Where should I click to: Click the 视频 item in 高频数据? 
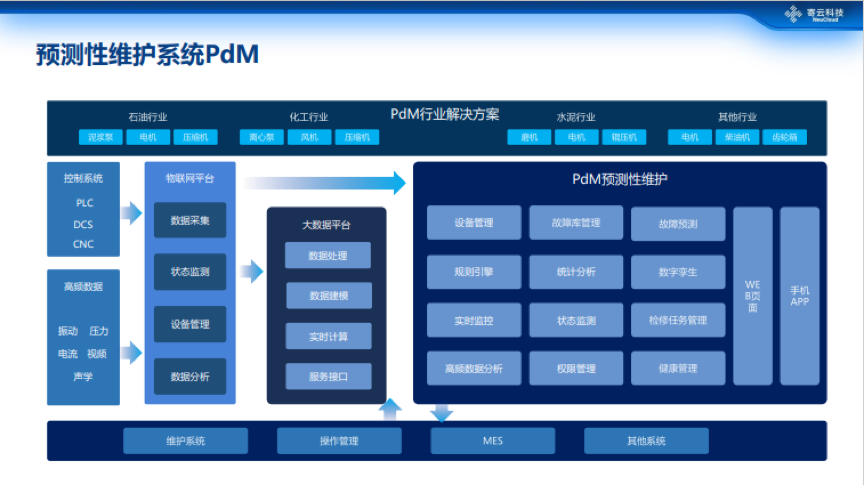(96, 353)
